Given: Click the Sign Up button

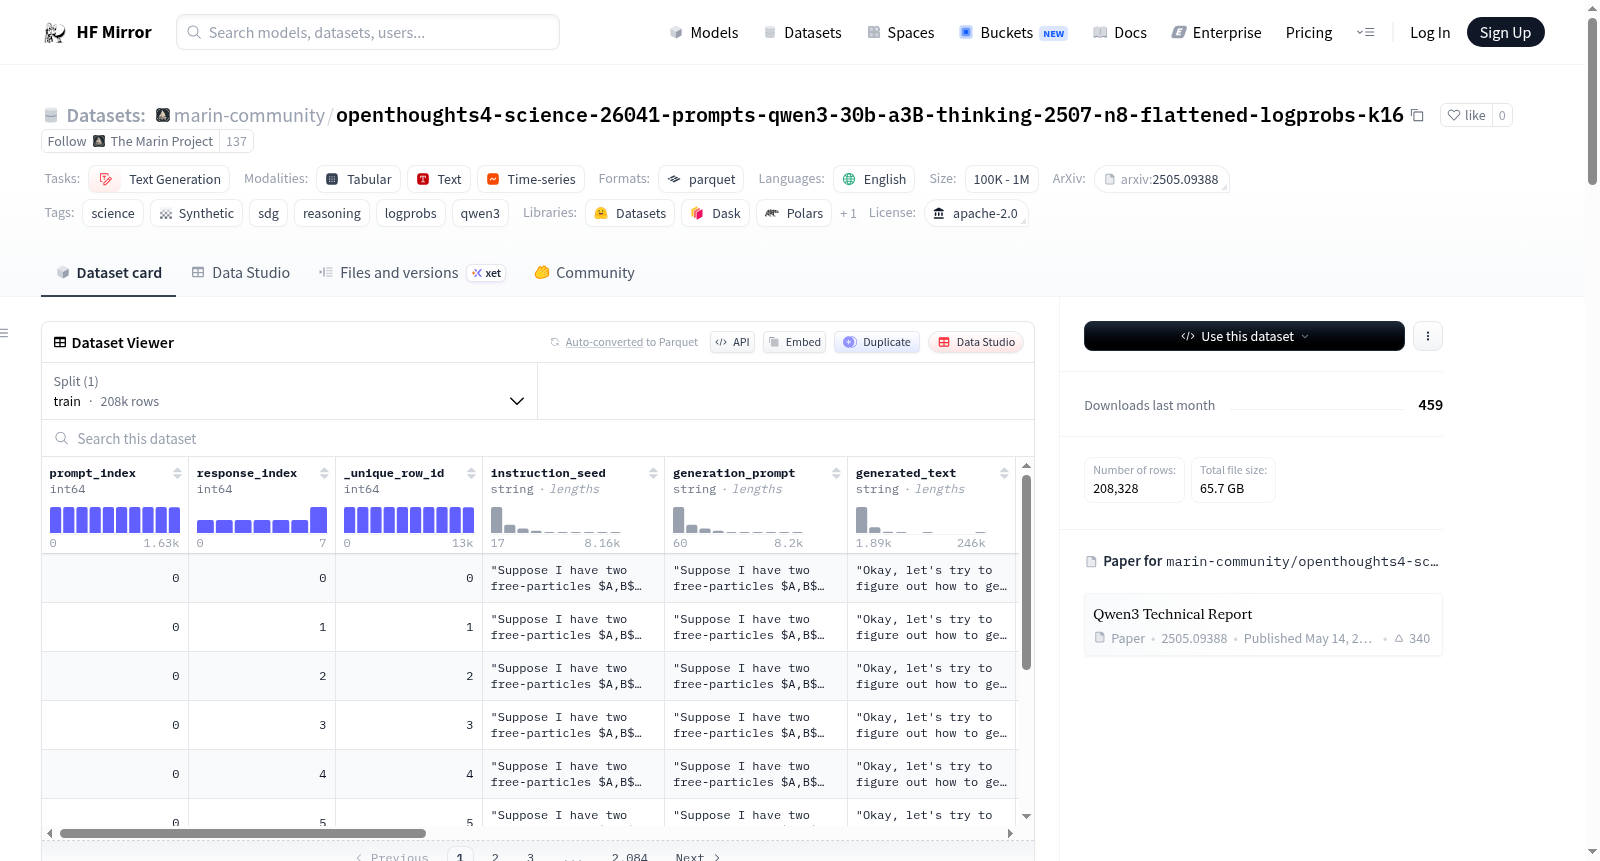Looking at the screenshot, I should click(1505, 32).
